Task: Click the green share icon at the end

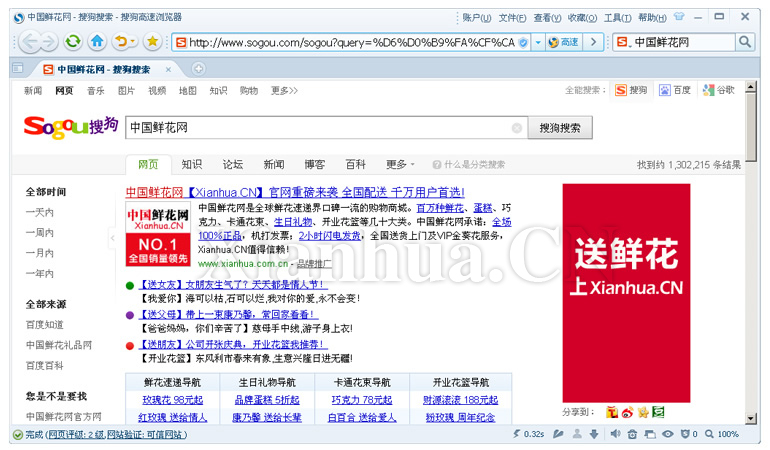Action: point(658,412)
